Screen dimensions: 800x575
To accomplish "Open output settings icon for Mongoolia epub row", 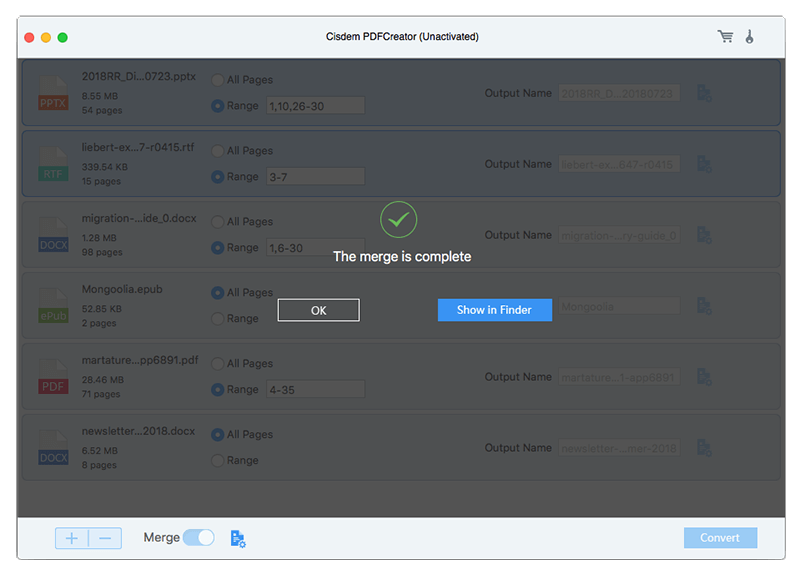I will pos(704,306).
